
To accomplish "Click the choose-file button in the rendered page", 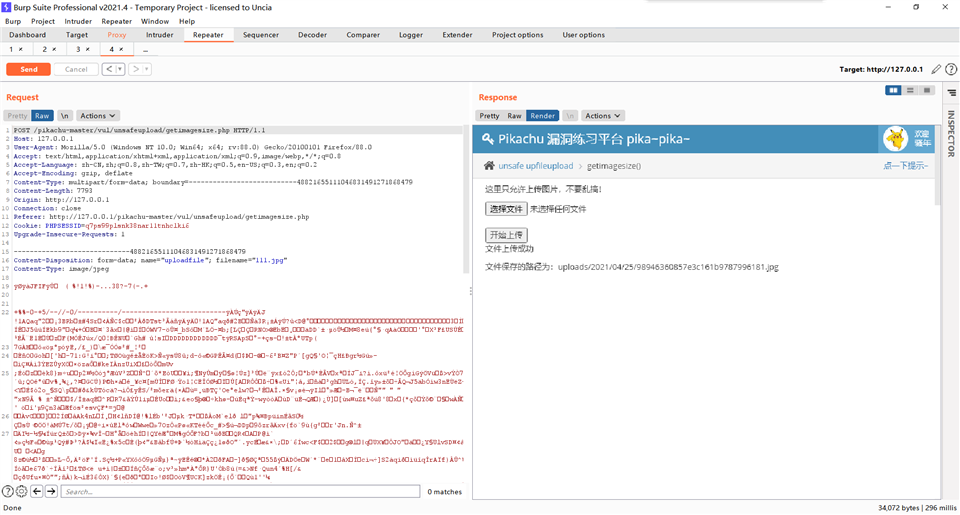I will [506, 209].
